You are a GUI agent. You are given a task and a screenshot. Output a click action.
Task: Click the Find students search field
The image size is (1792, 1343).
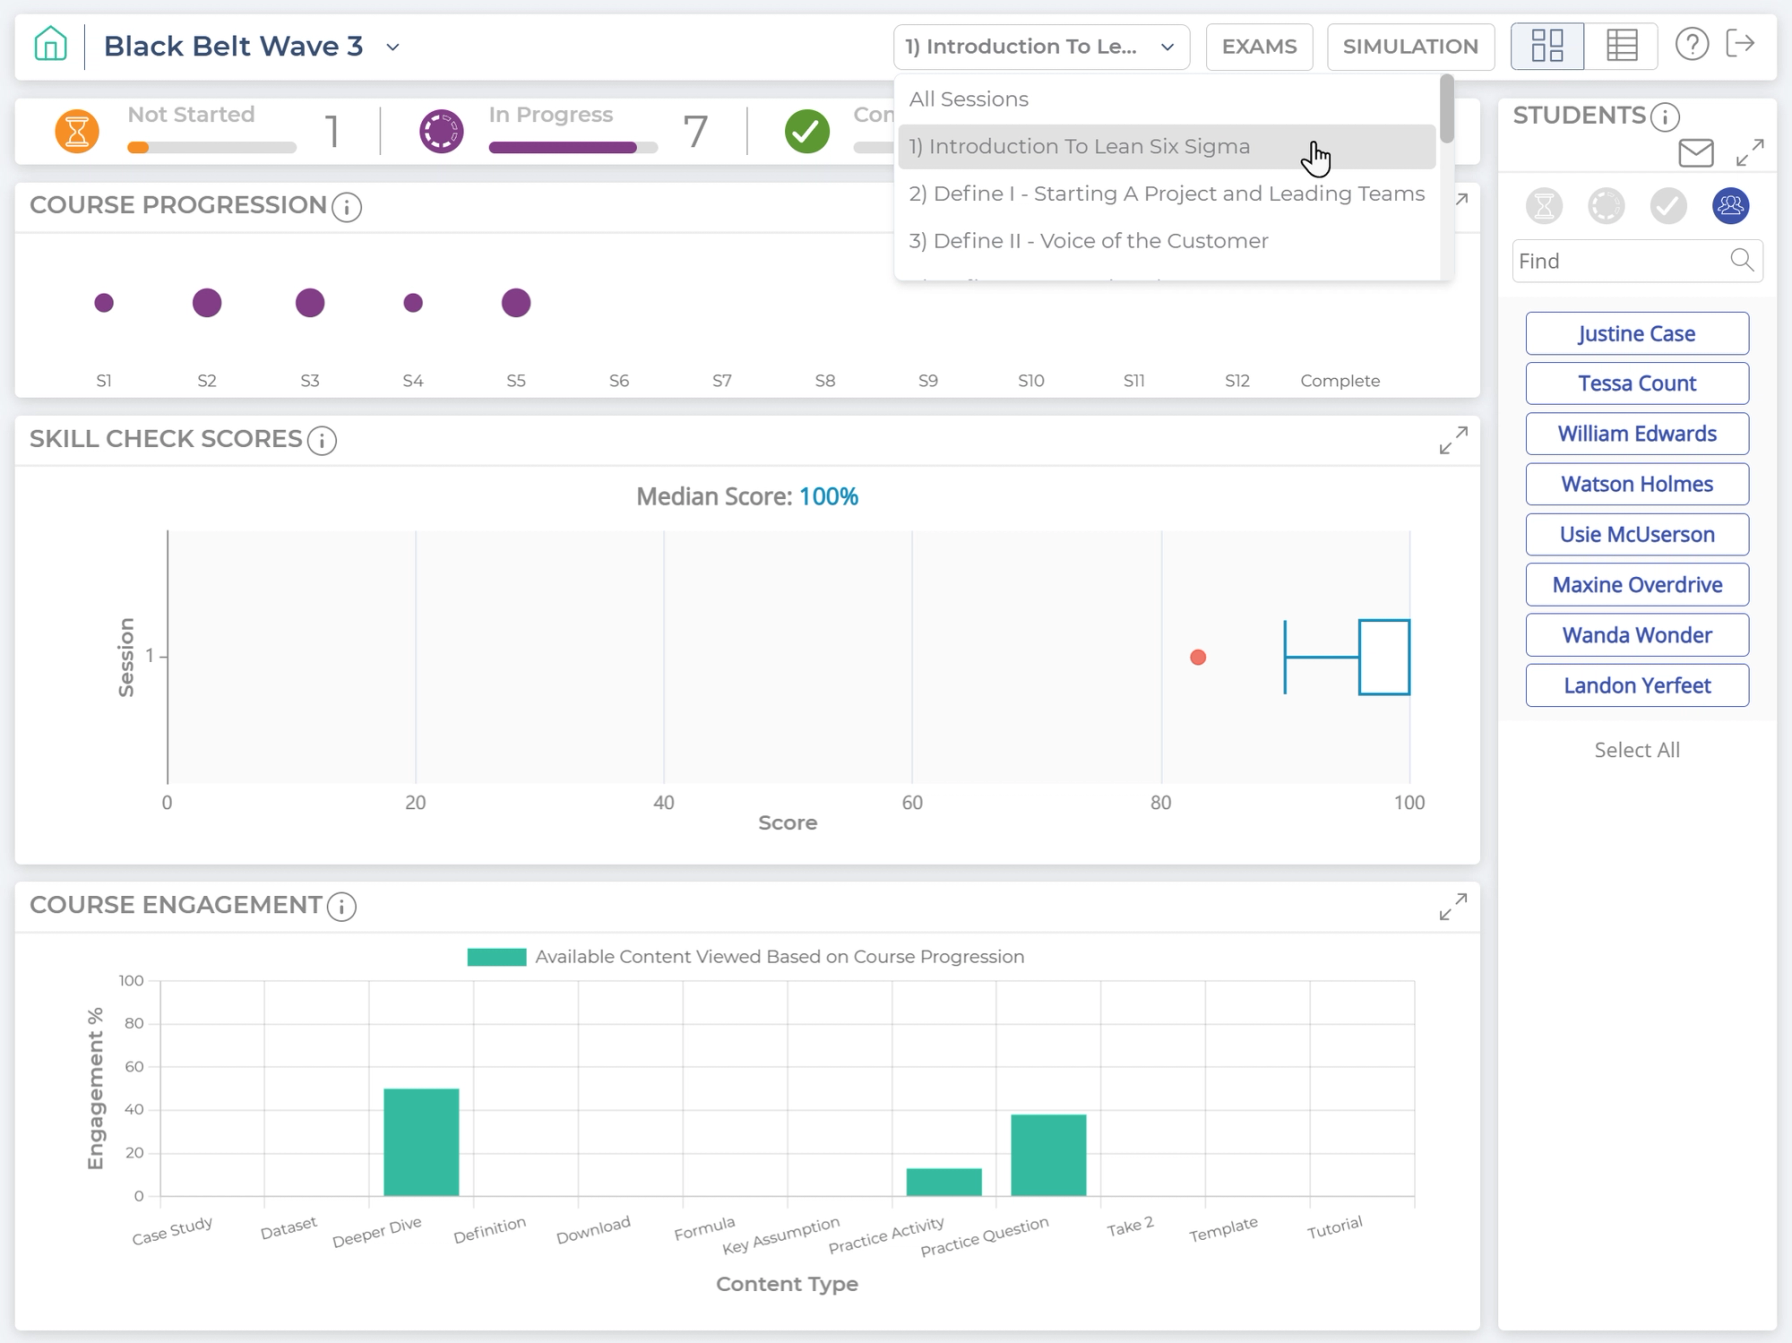tap(1637, 261)
